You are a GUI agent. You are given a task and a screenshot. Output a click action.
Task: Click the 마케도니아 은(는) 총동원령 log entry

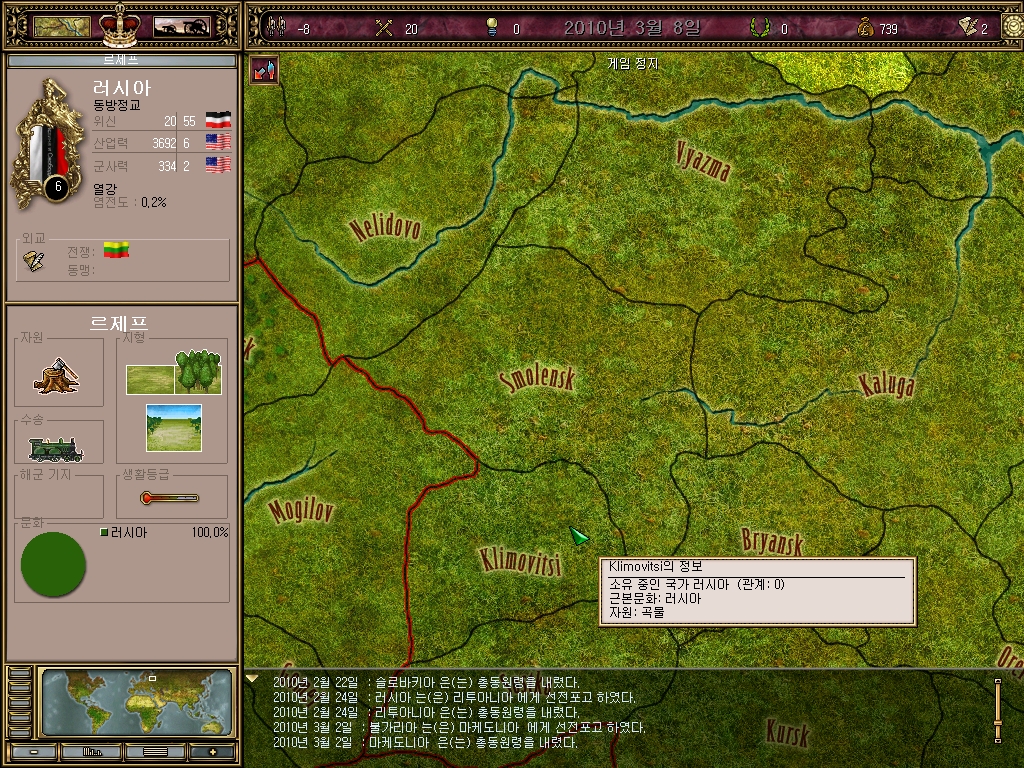(425, 742)
